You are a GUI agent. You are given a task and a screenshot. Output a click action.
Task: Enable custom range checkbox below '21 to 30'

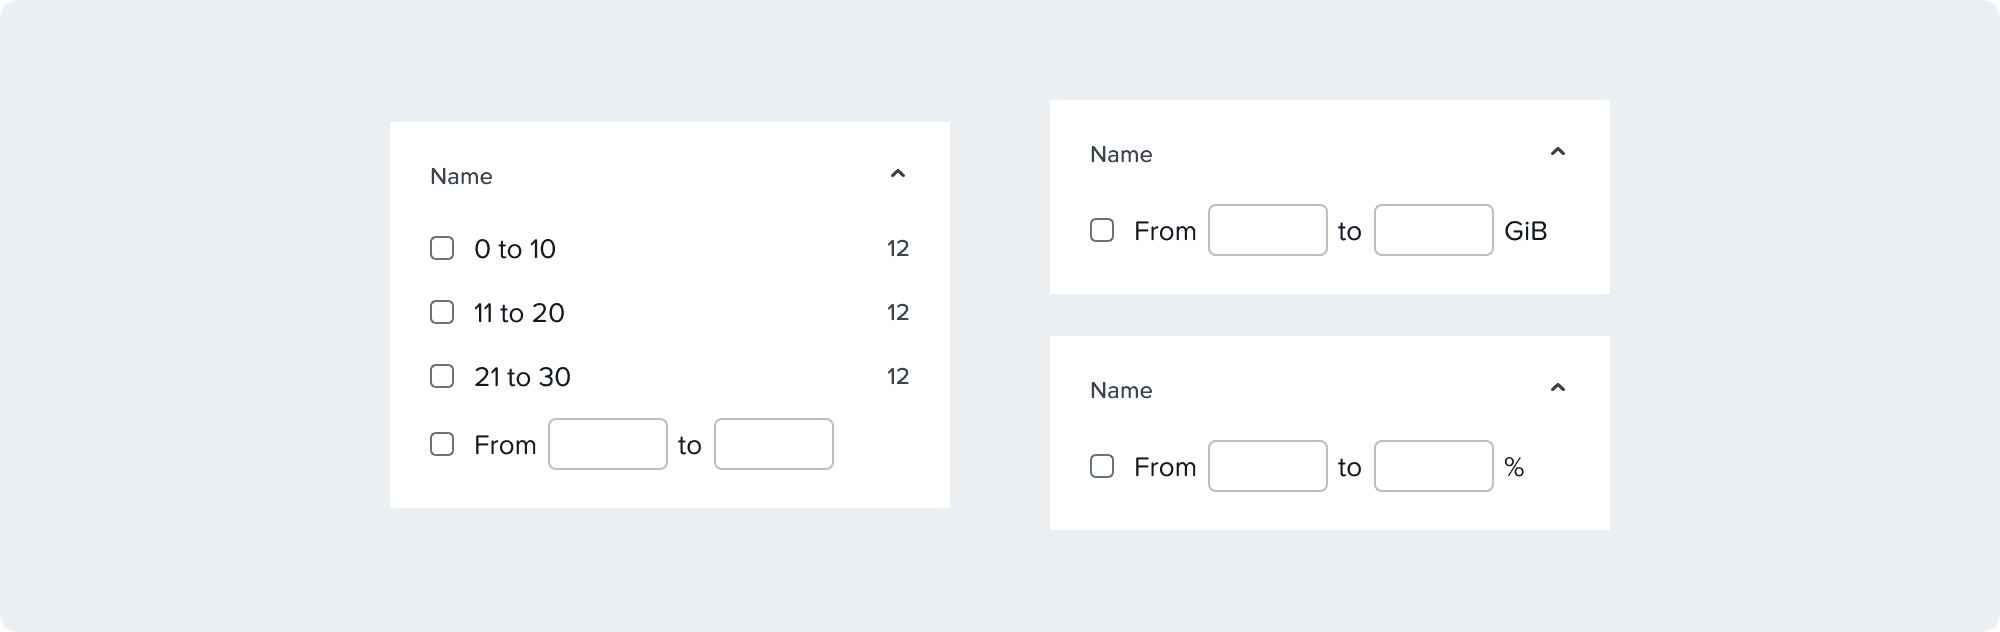pyautogui.click(x=442, y=444)
